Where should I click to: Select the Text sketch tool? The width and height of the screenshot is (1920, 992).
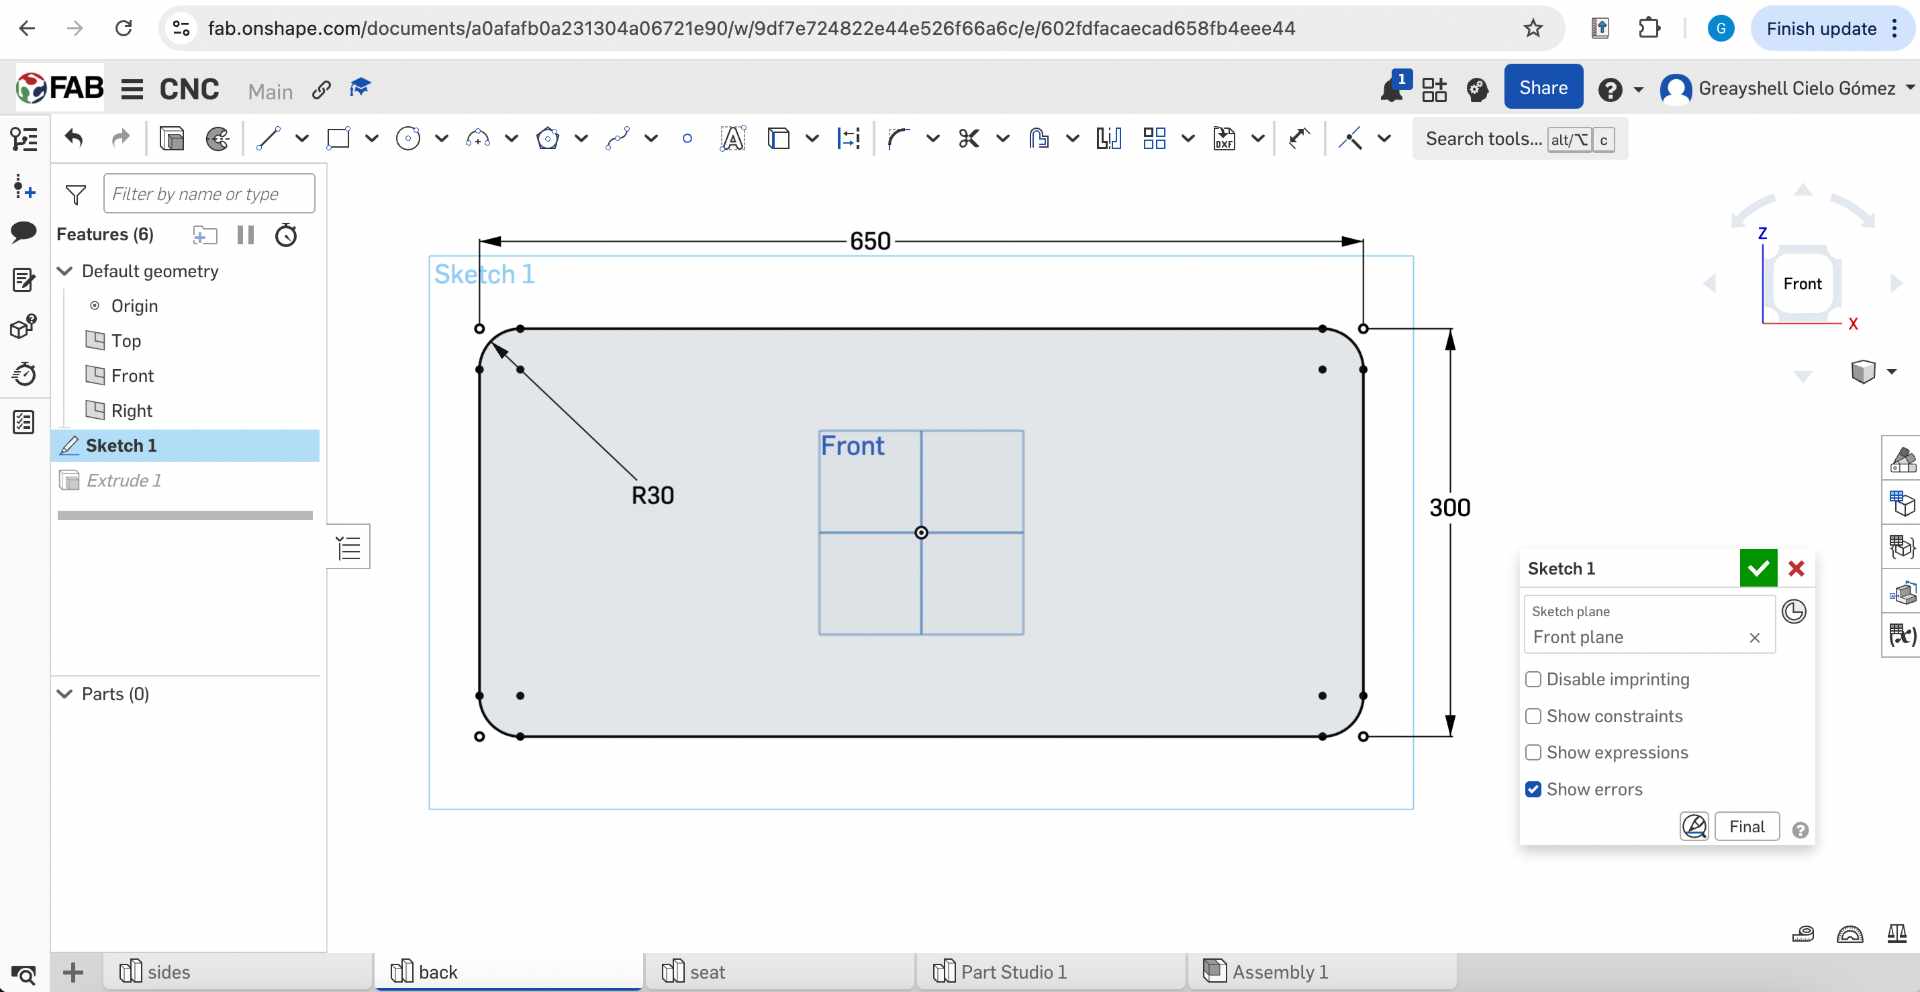click(733, 138)
